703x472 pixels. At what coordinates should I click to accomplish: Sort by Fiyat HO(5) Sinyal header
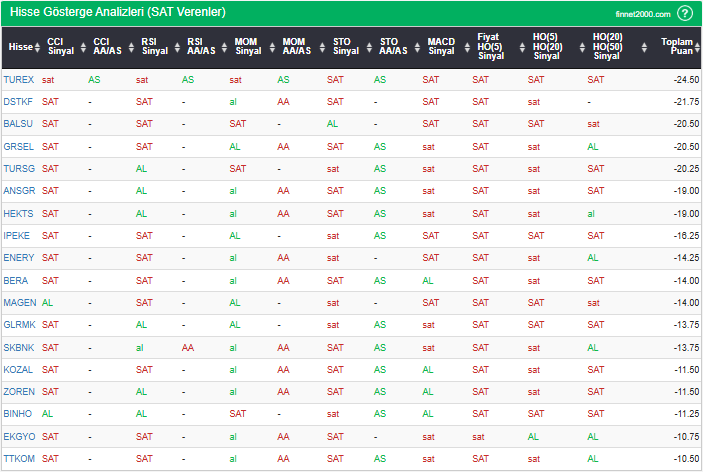[490, 46]
